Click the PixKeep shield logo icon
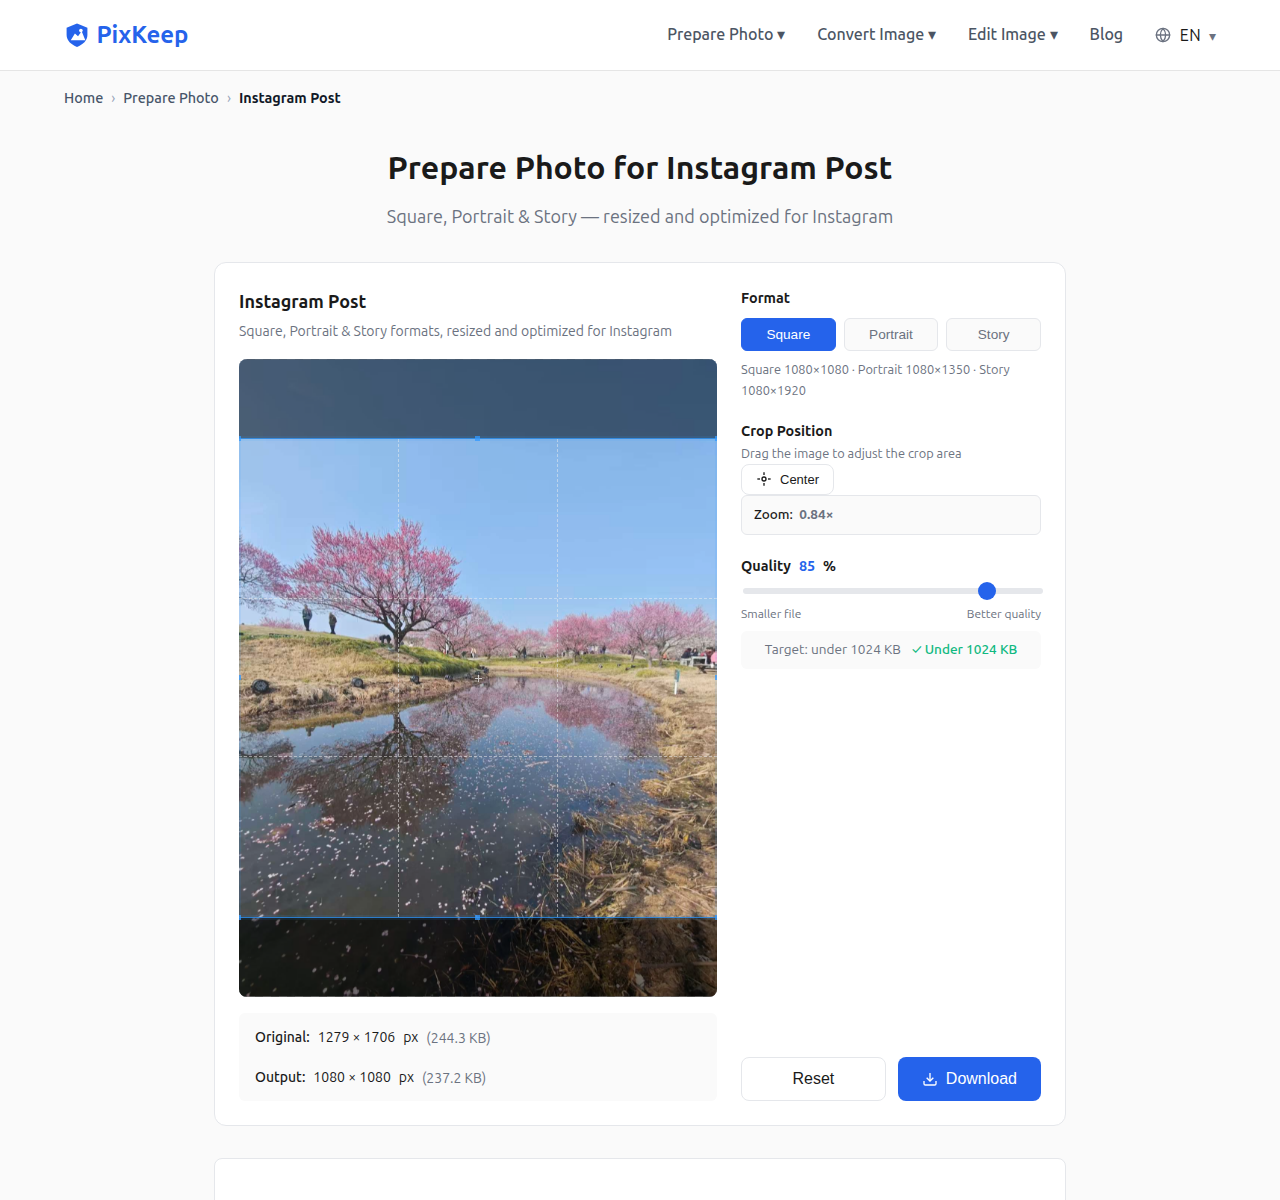This screenshot has width=1280, height=1200. point(77,35)
